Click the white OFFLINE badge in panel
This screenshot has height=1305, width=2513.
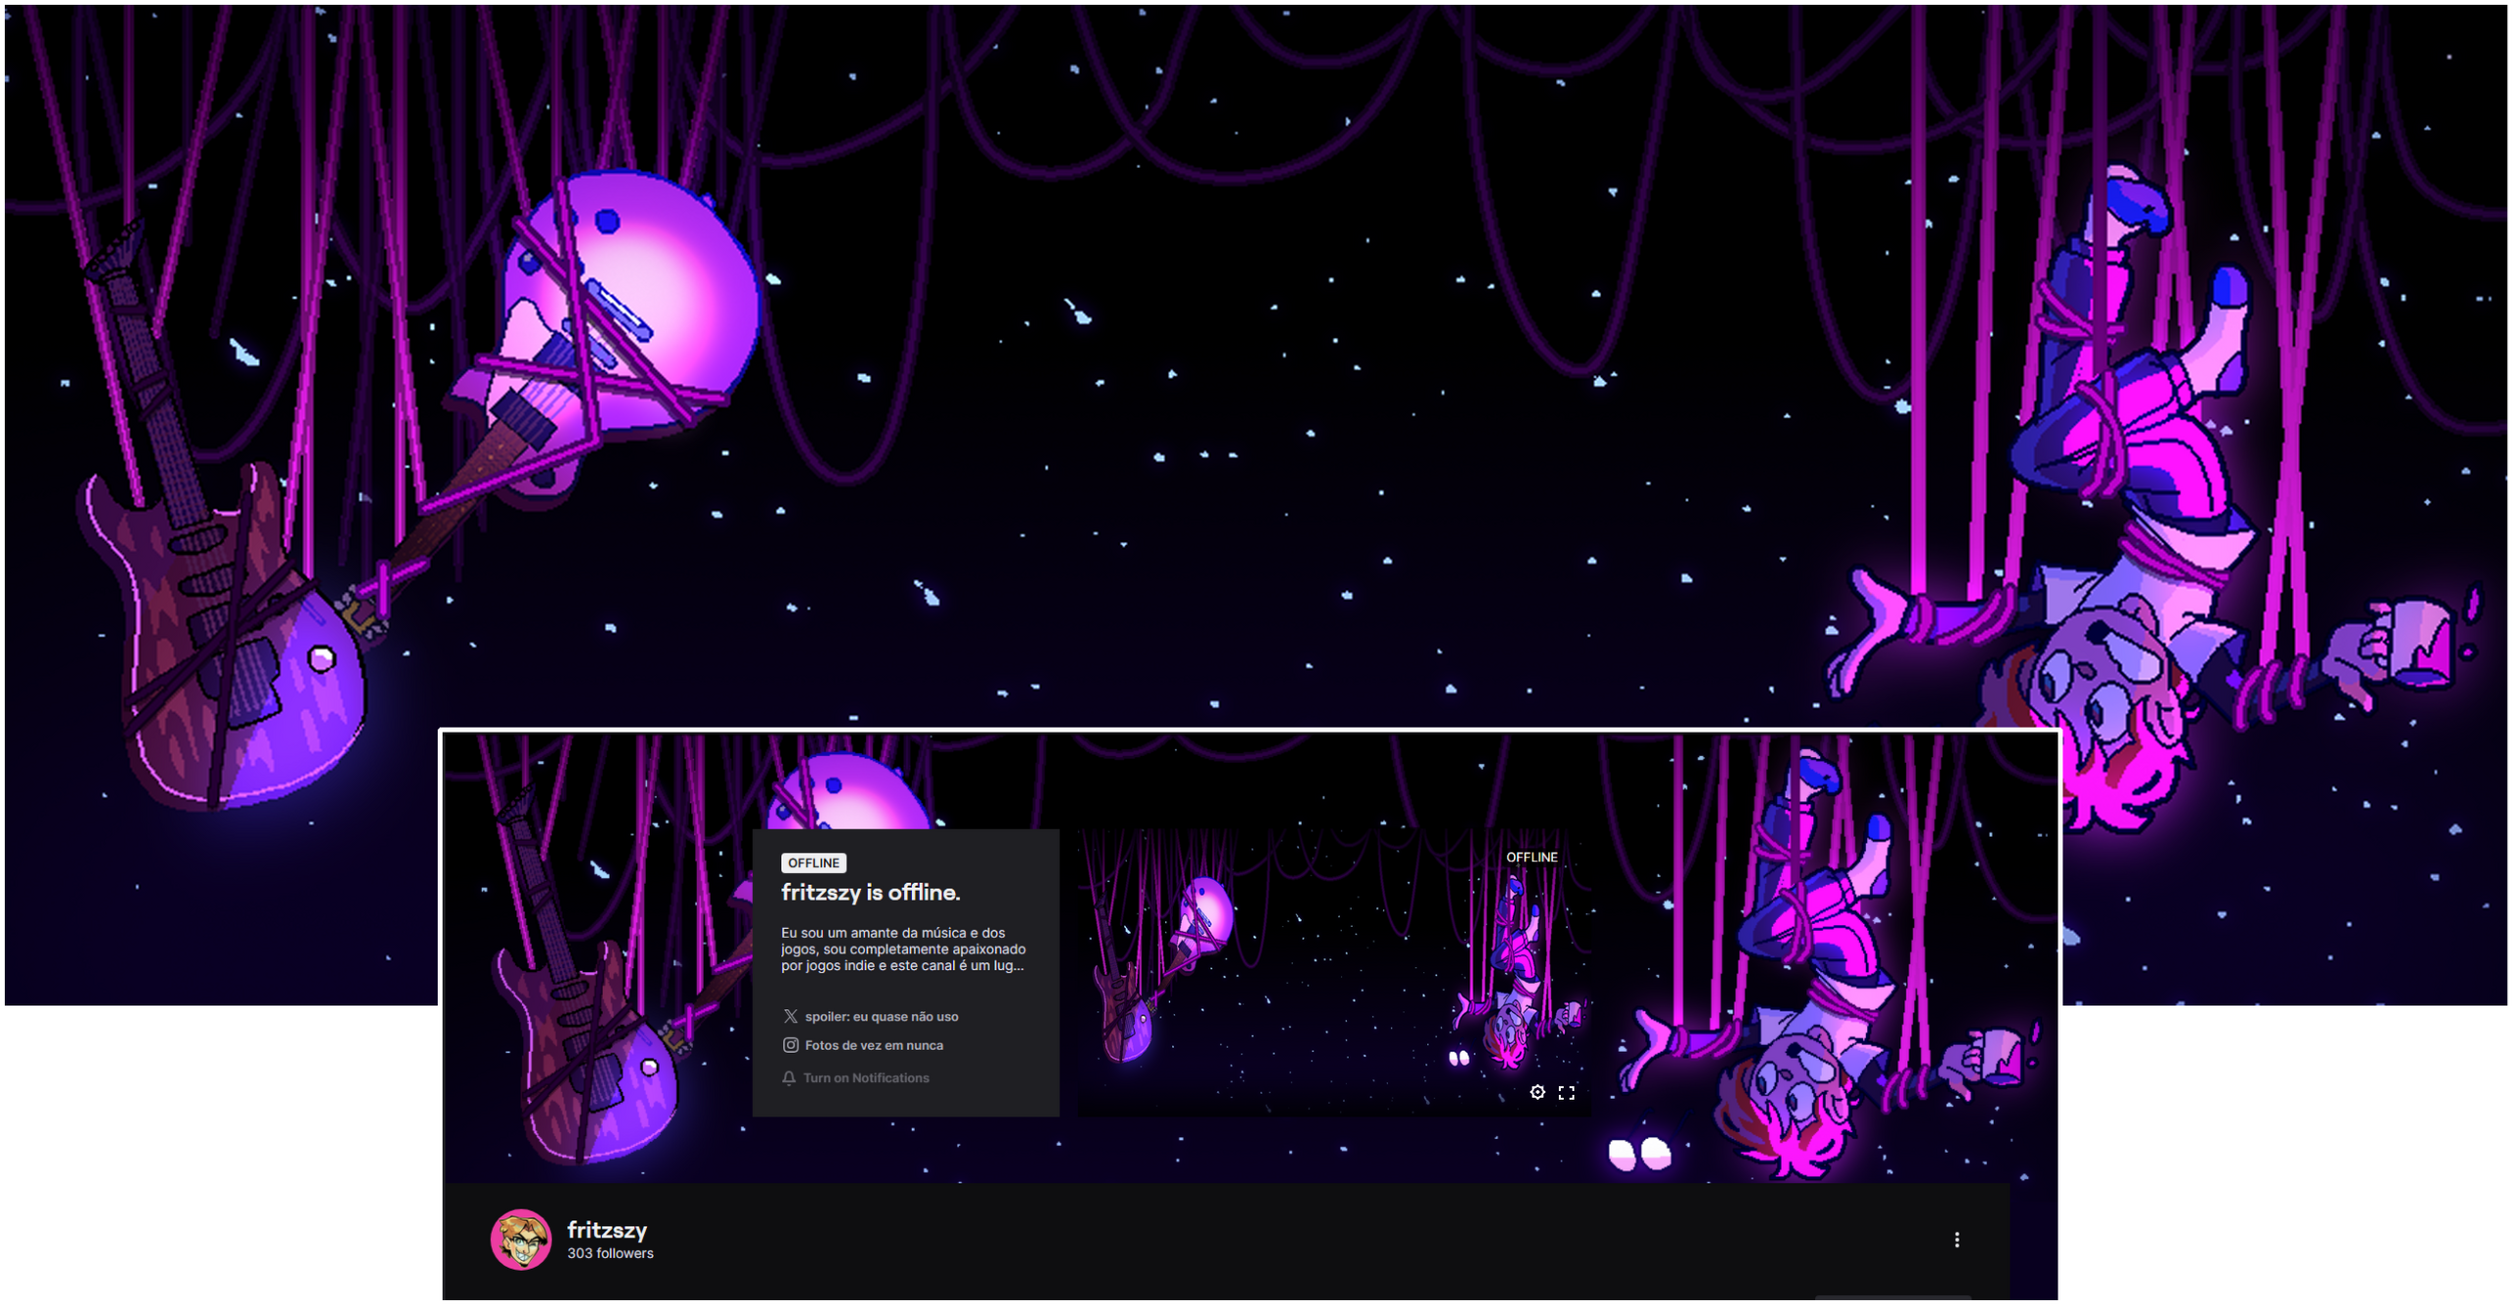[x=813, y=863]
